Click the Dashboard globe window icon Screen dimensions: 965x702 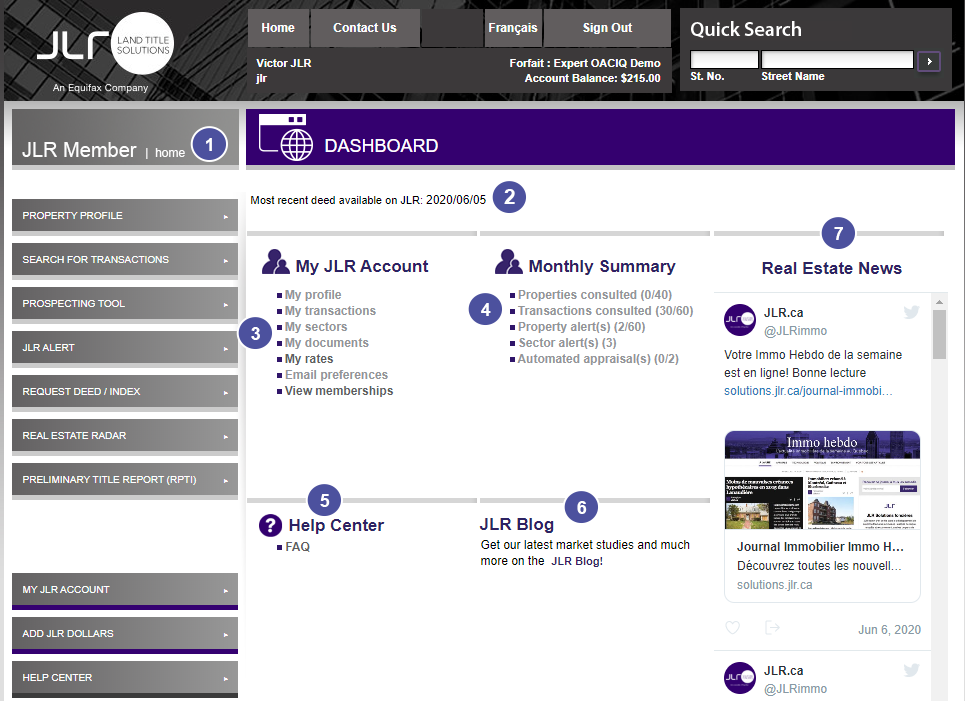click(x=285, y=138)
